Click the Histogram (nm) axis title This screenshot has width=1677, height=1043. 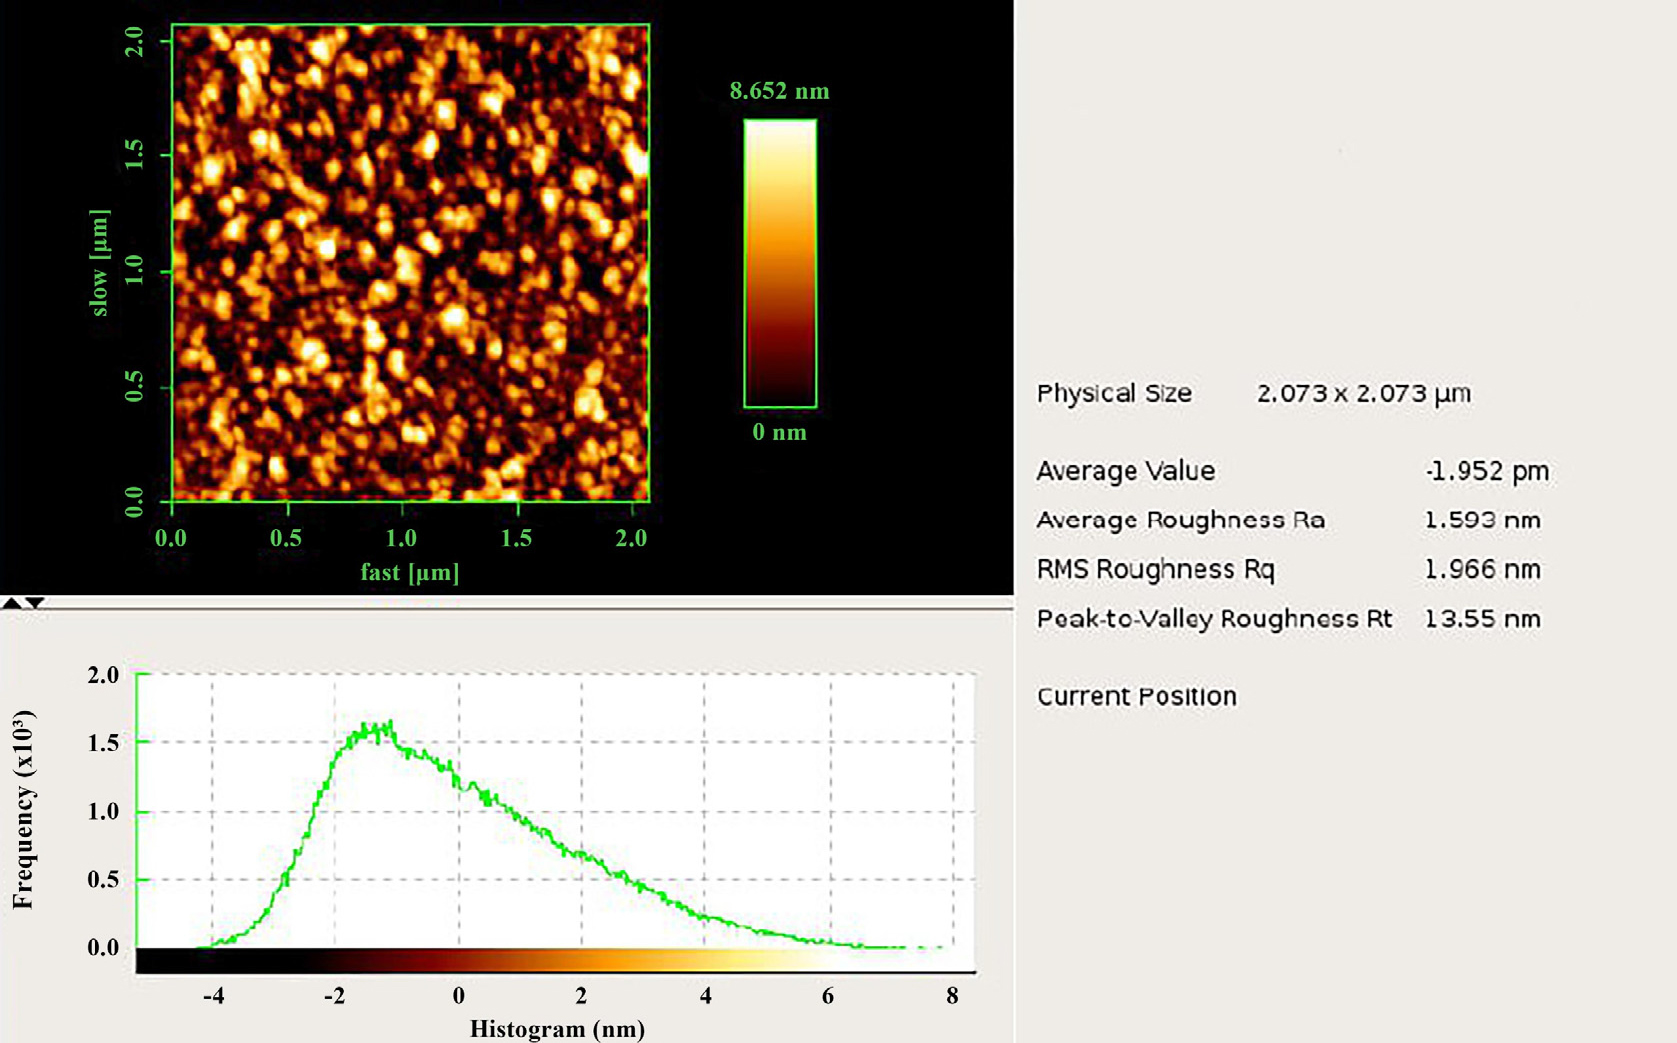click(x=557, y=1028)
